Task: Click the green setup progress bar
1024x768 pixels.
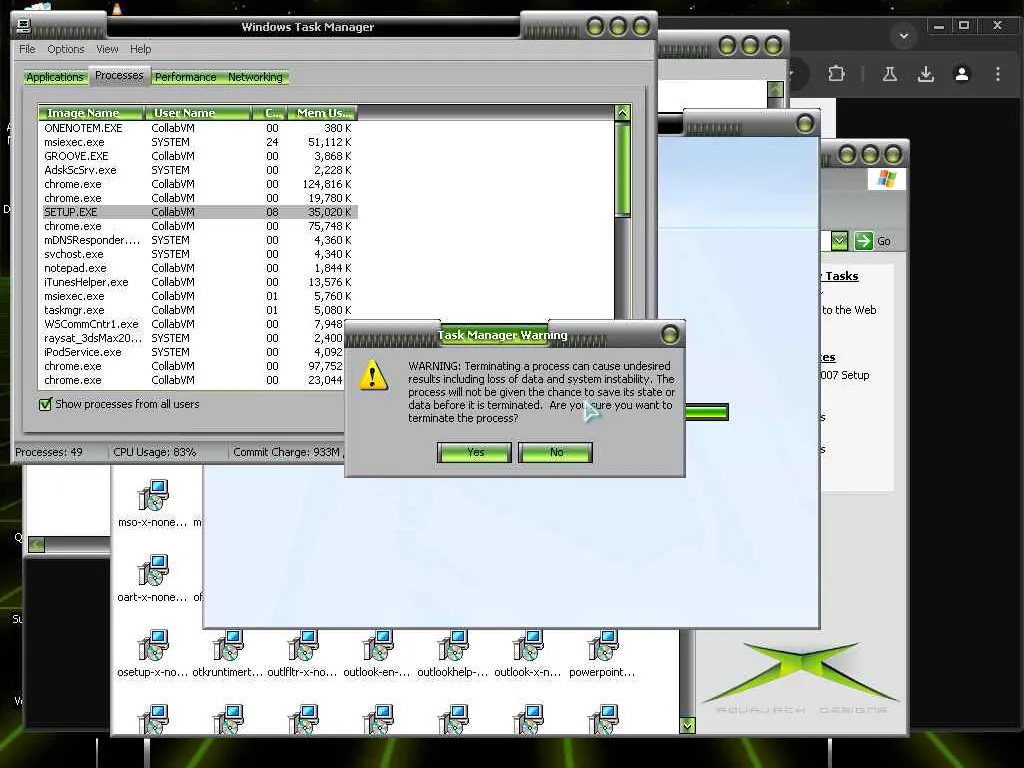Action: click(707, 412)
